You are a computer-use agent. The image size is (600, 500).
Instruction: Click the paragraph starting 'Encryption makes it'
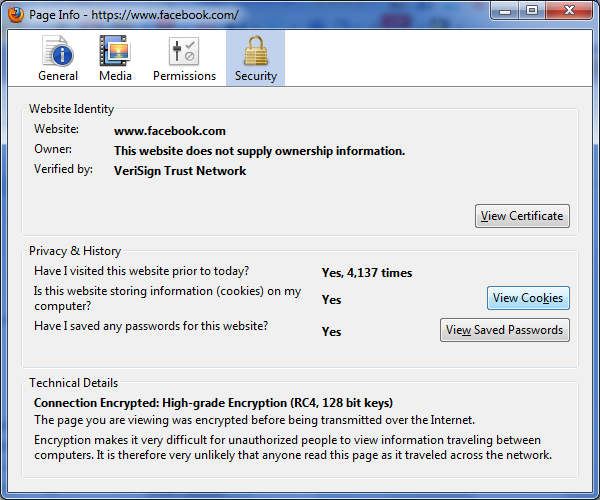coord(293,447)
